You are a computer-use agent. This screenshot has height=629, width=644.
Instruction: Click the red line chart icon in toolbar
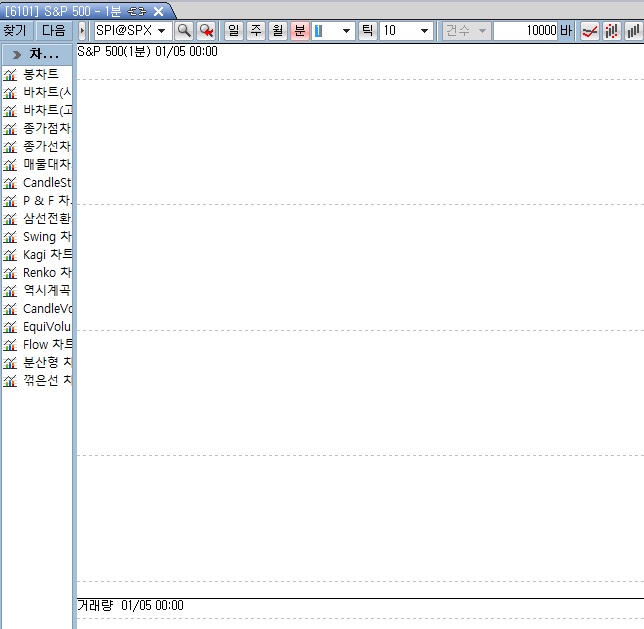point(590,31)
